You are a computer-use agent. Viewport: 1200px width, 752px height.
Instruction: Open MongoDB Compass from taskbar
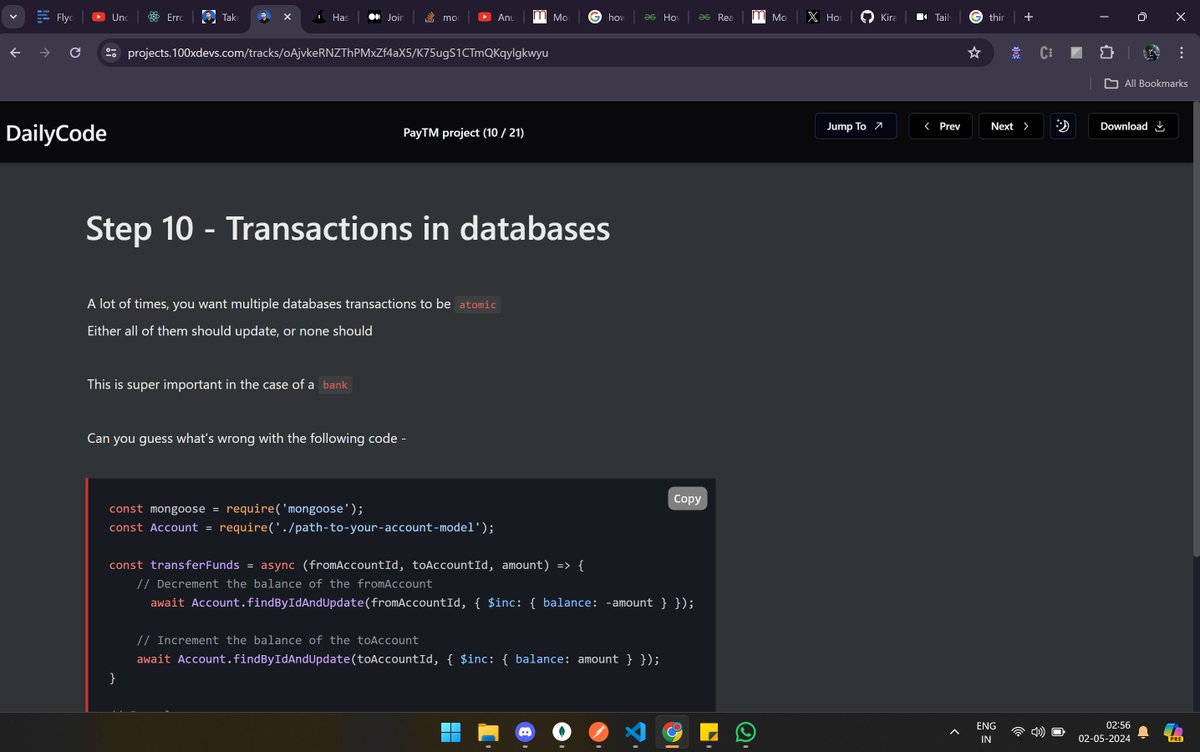(561, 732)
